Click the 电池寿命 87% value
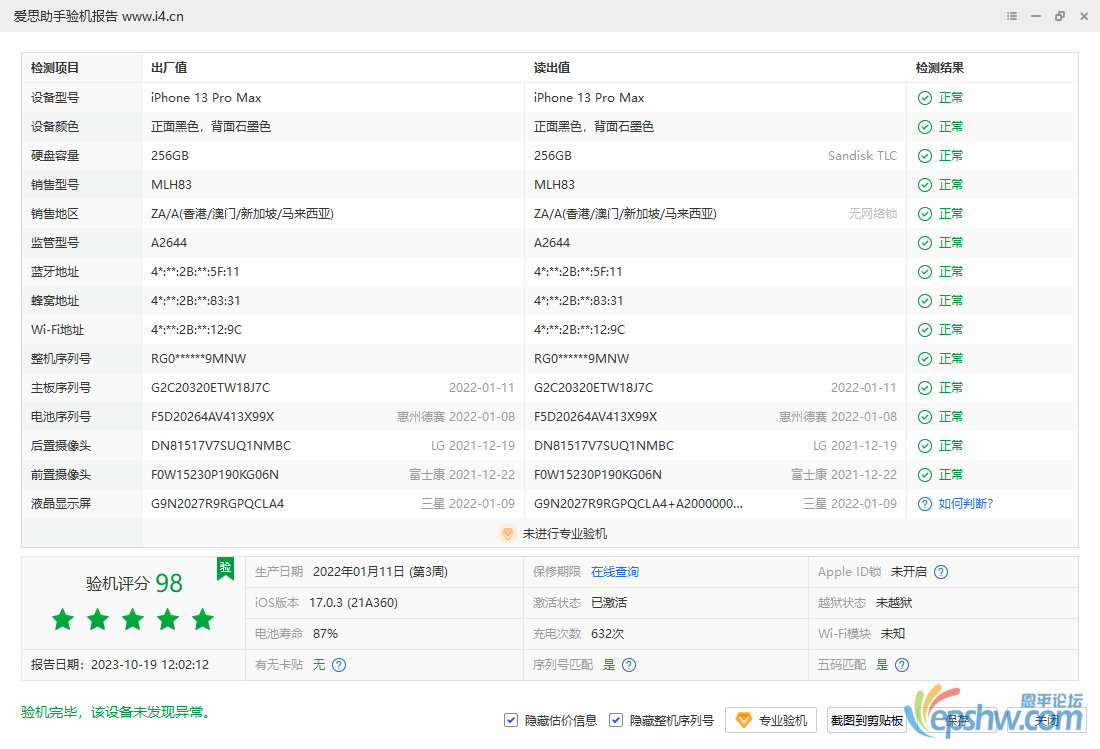This screenshot has height=749, width=1100. [325, 633]
